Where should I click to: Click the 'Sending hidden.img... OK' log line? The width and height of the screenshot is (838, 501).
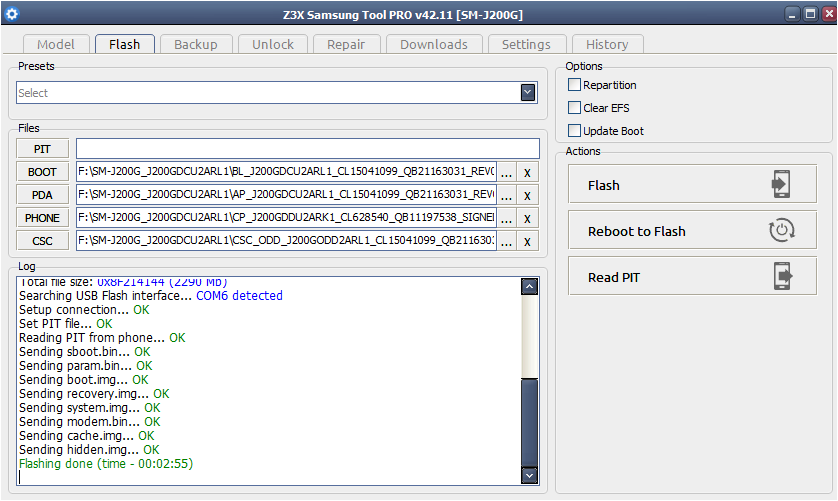click(89, 450)
